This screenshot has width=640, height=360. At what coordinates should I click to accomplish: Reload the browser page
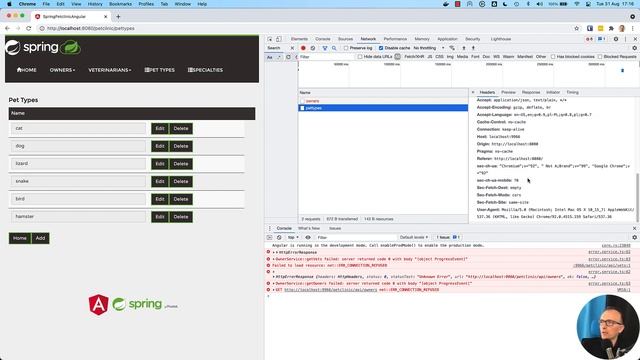[29, 29]
